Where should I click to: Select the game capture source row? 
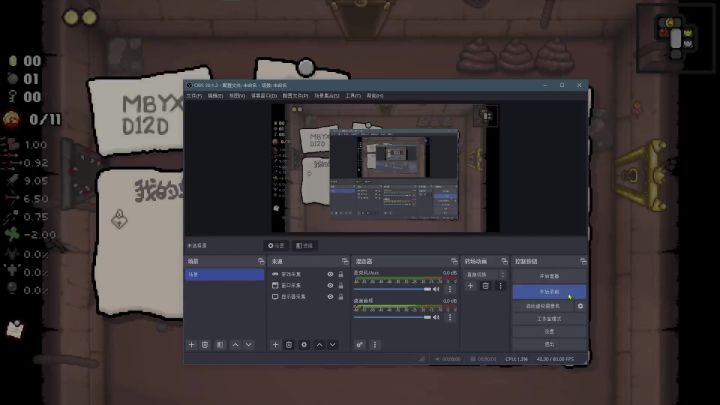click(x=308, y=274)
